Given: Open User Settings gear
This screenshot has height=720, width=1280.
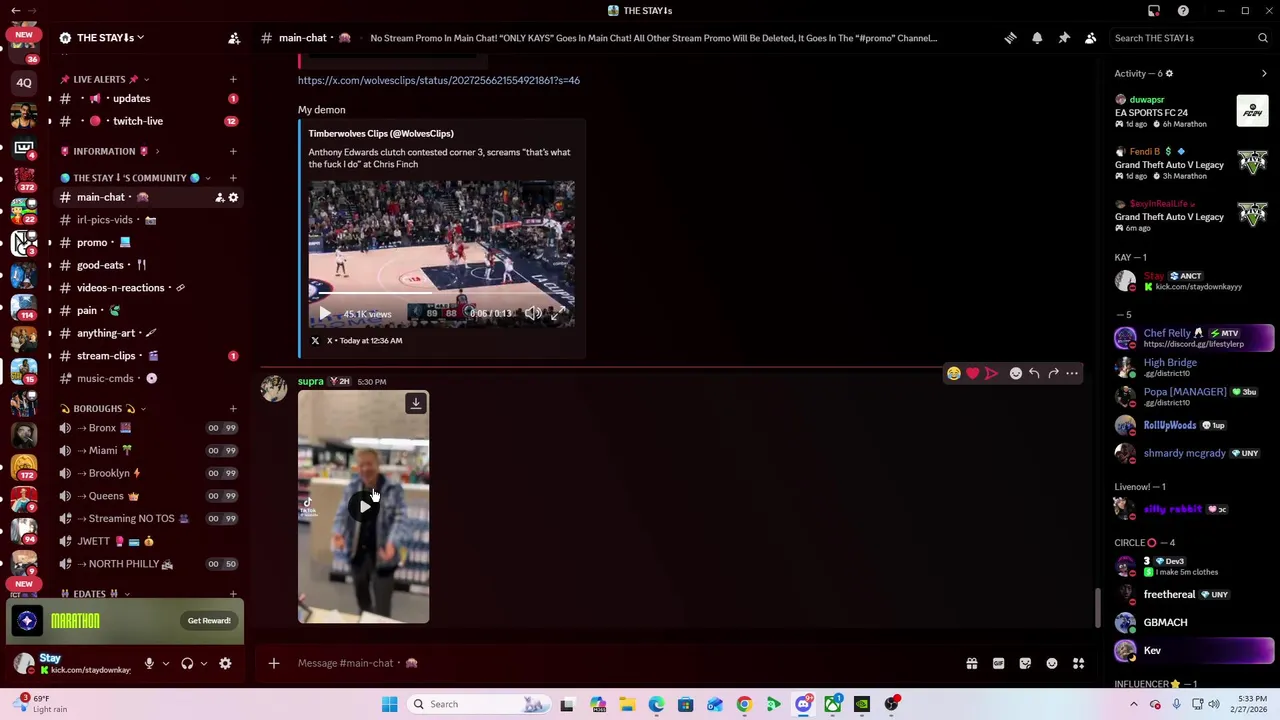Looking at the screenshot, I should coord(225,664).
